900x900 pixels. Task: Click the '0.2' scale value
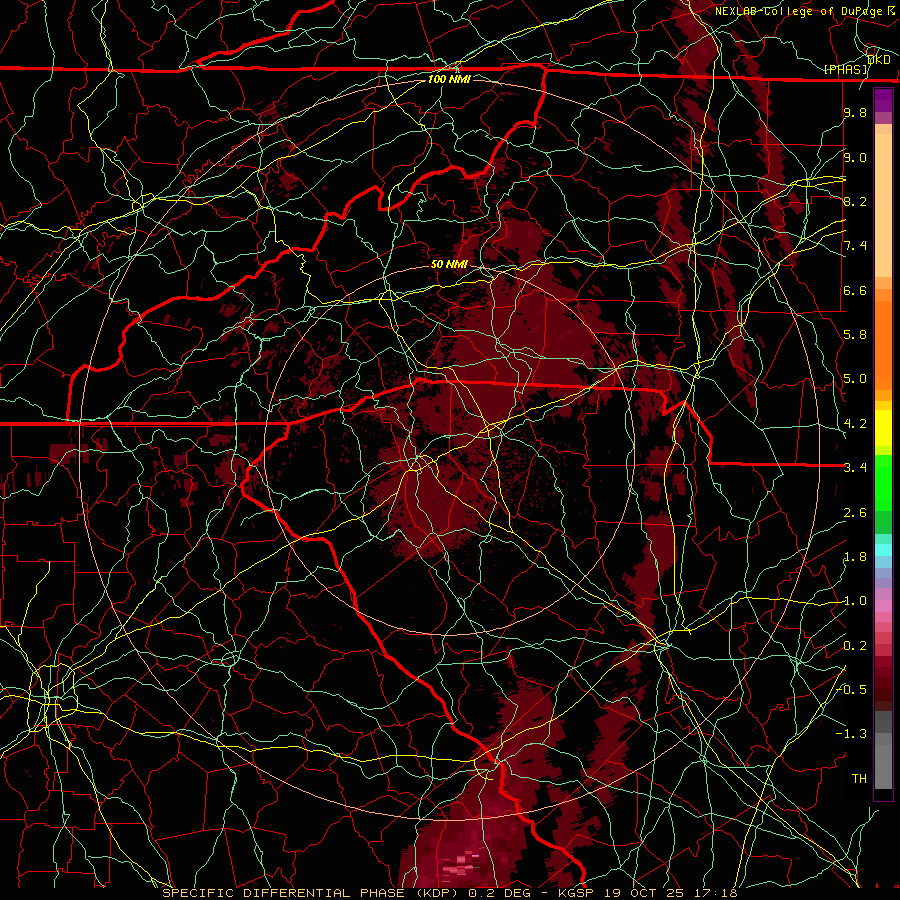[x=855, y=646]
